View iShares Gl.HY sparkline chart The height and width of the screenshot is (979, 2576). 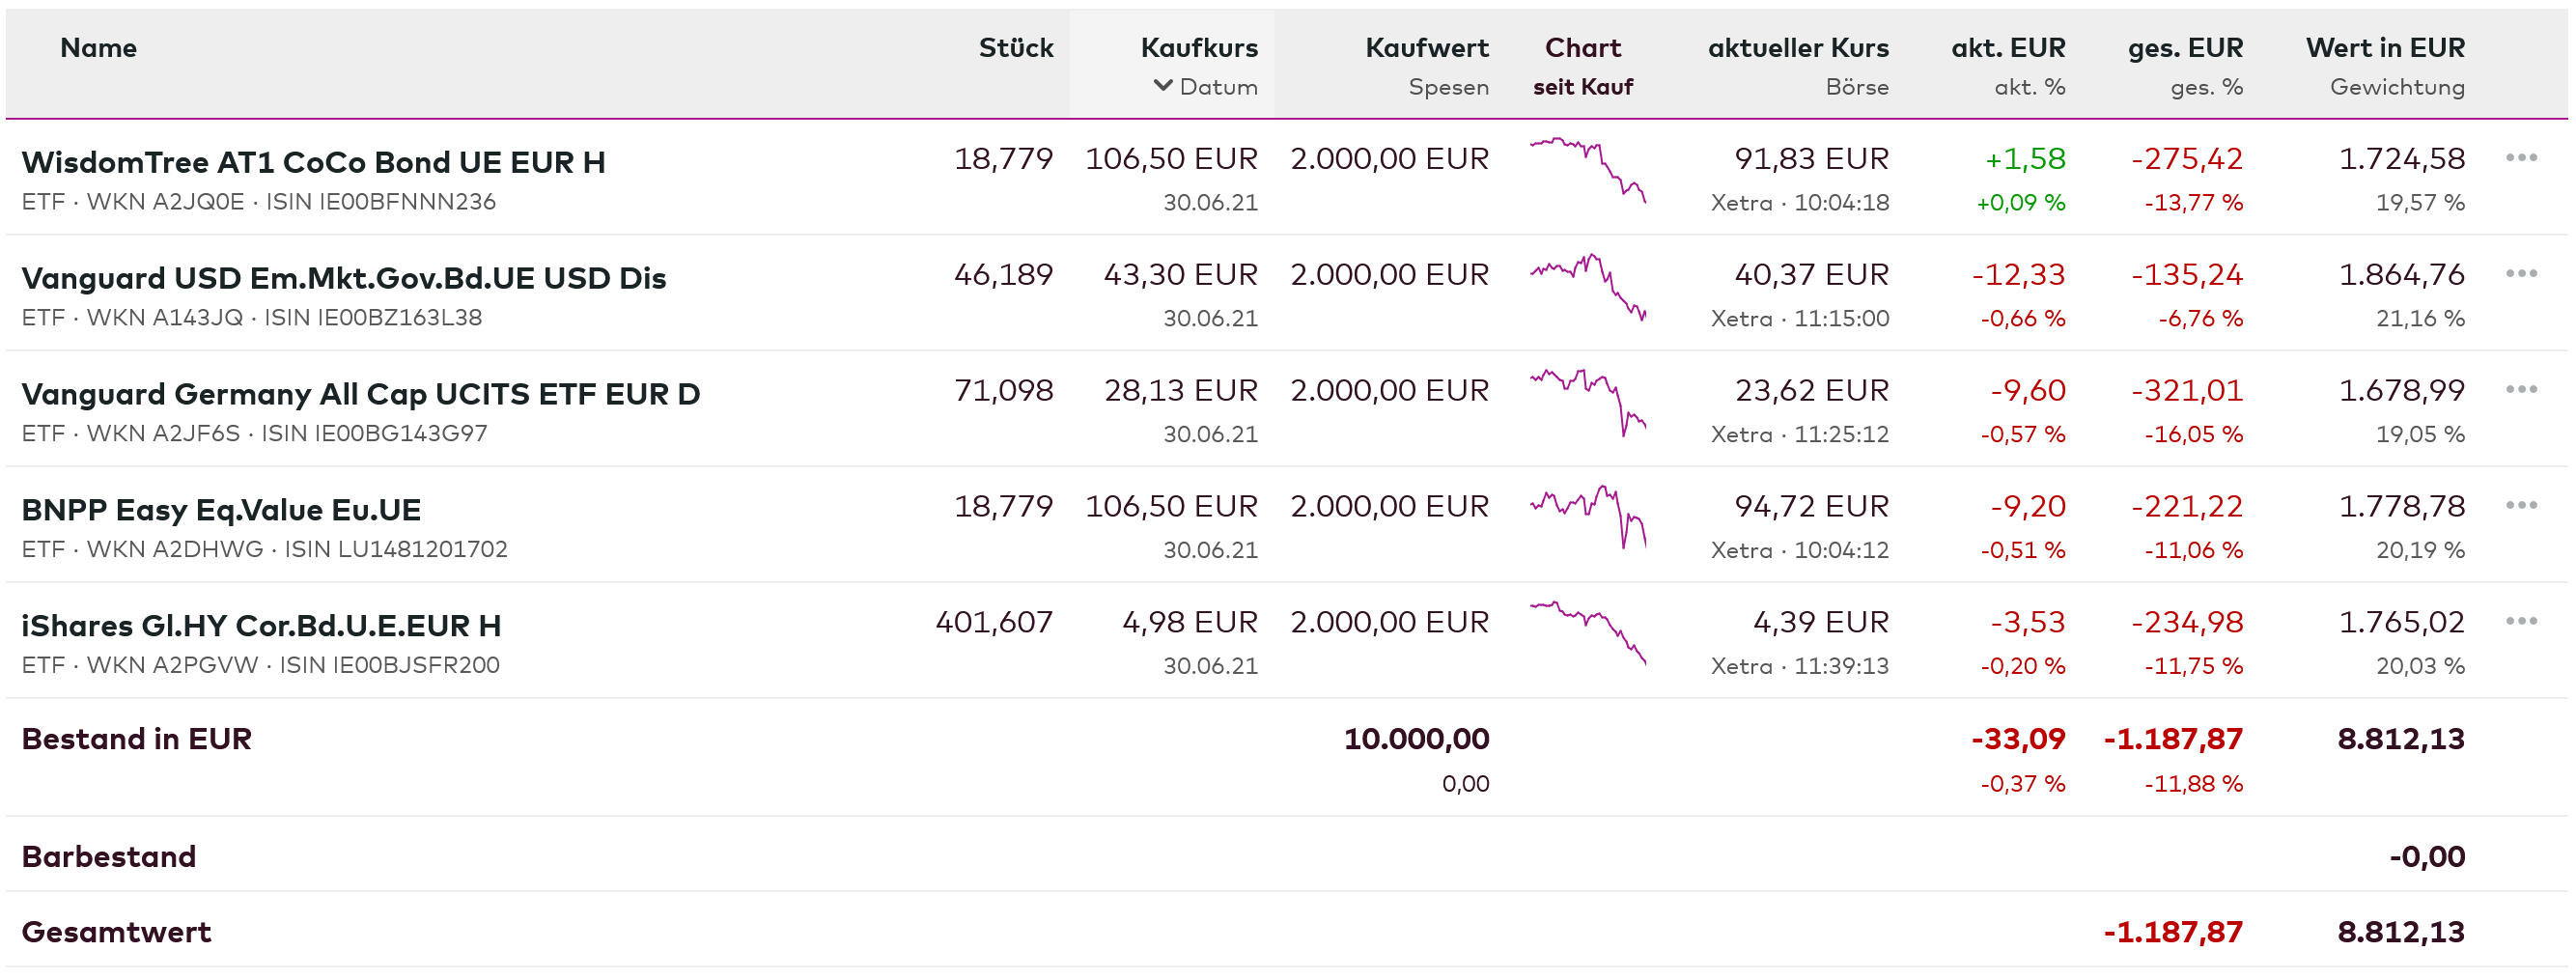[1587, 634]
